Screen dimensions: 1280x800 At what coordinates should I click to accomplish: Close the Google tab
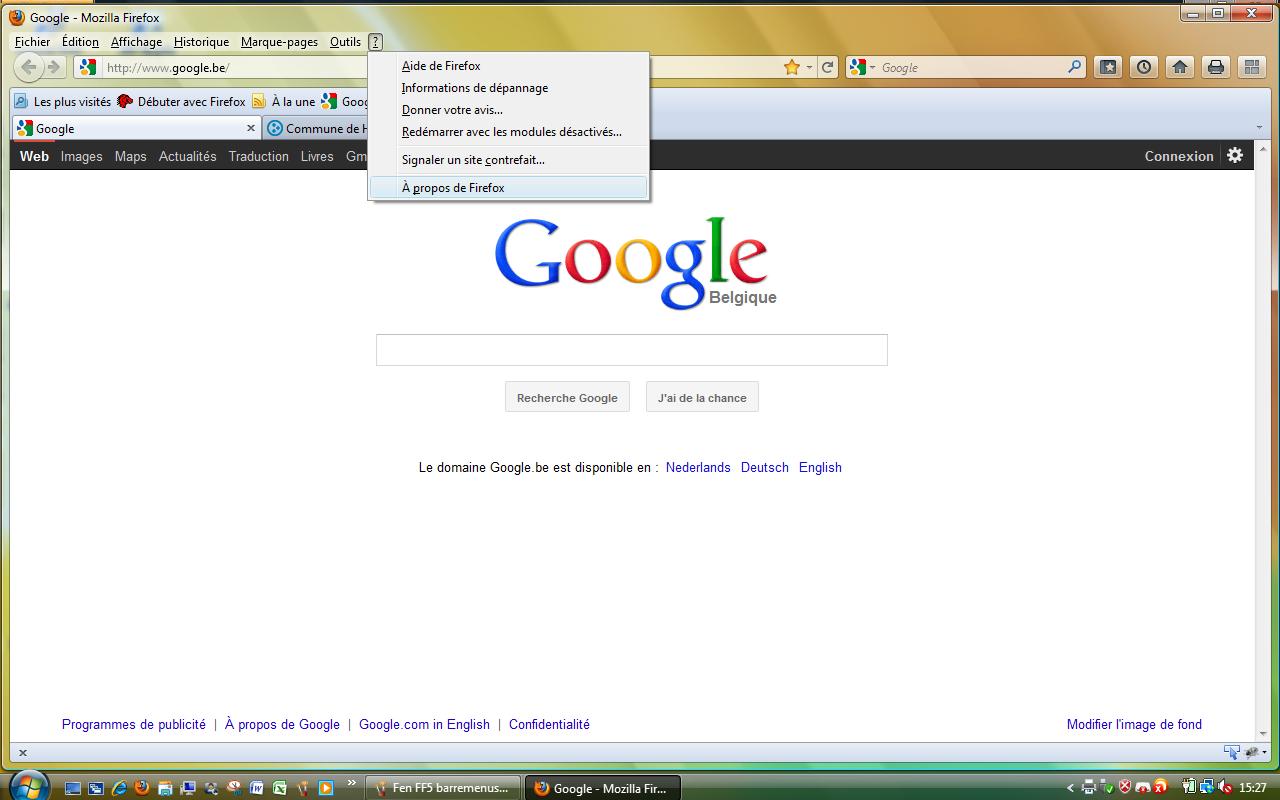click(251, 128)
